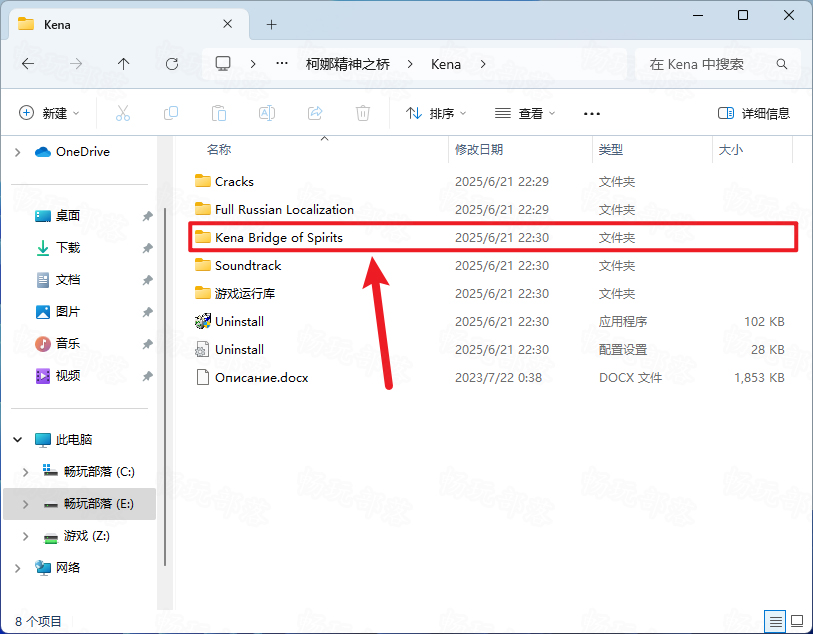This screenshot has width=813, height=634.
Task: Click the Share icon in toolbar
Action: pos(315,113)
